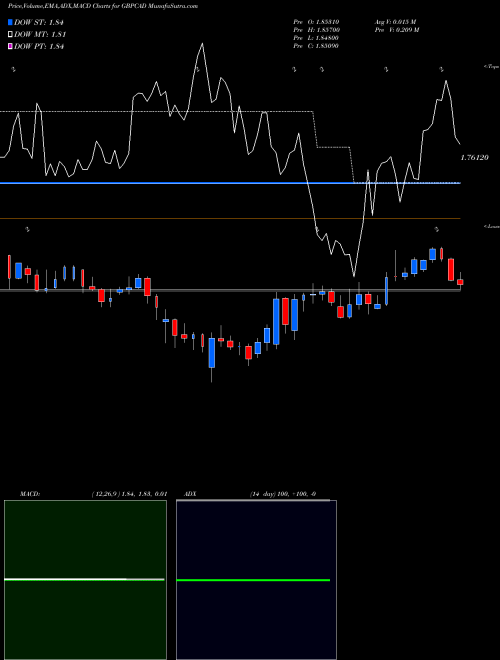The height and width of the screenshot is (660, 500).
Task: Click the 'Pre V: 0.209 M' value
Action: coord(396,29)
